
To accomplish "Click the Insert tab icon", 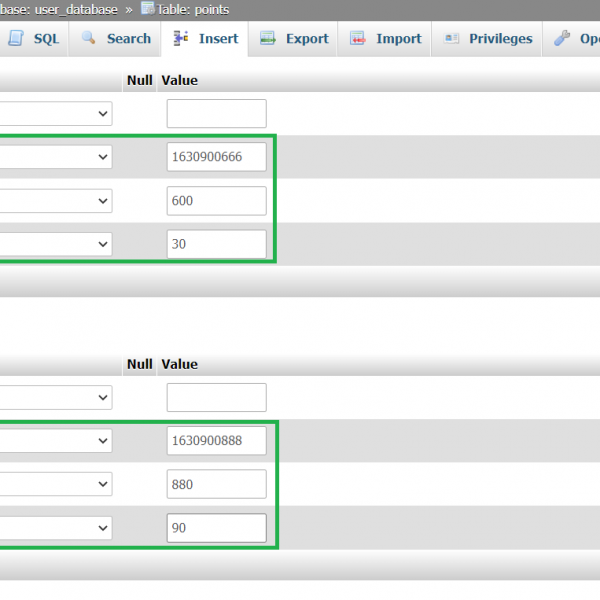I will pyautogui.click(x=181, y=39).
